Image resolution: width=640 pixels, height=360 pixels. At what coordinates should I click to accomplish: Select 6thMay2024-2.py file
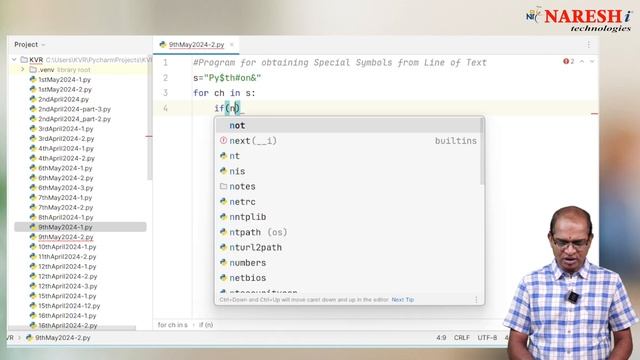pos(66,178)
